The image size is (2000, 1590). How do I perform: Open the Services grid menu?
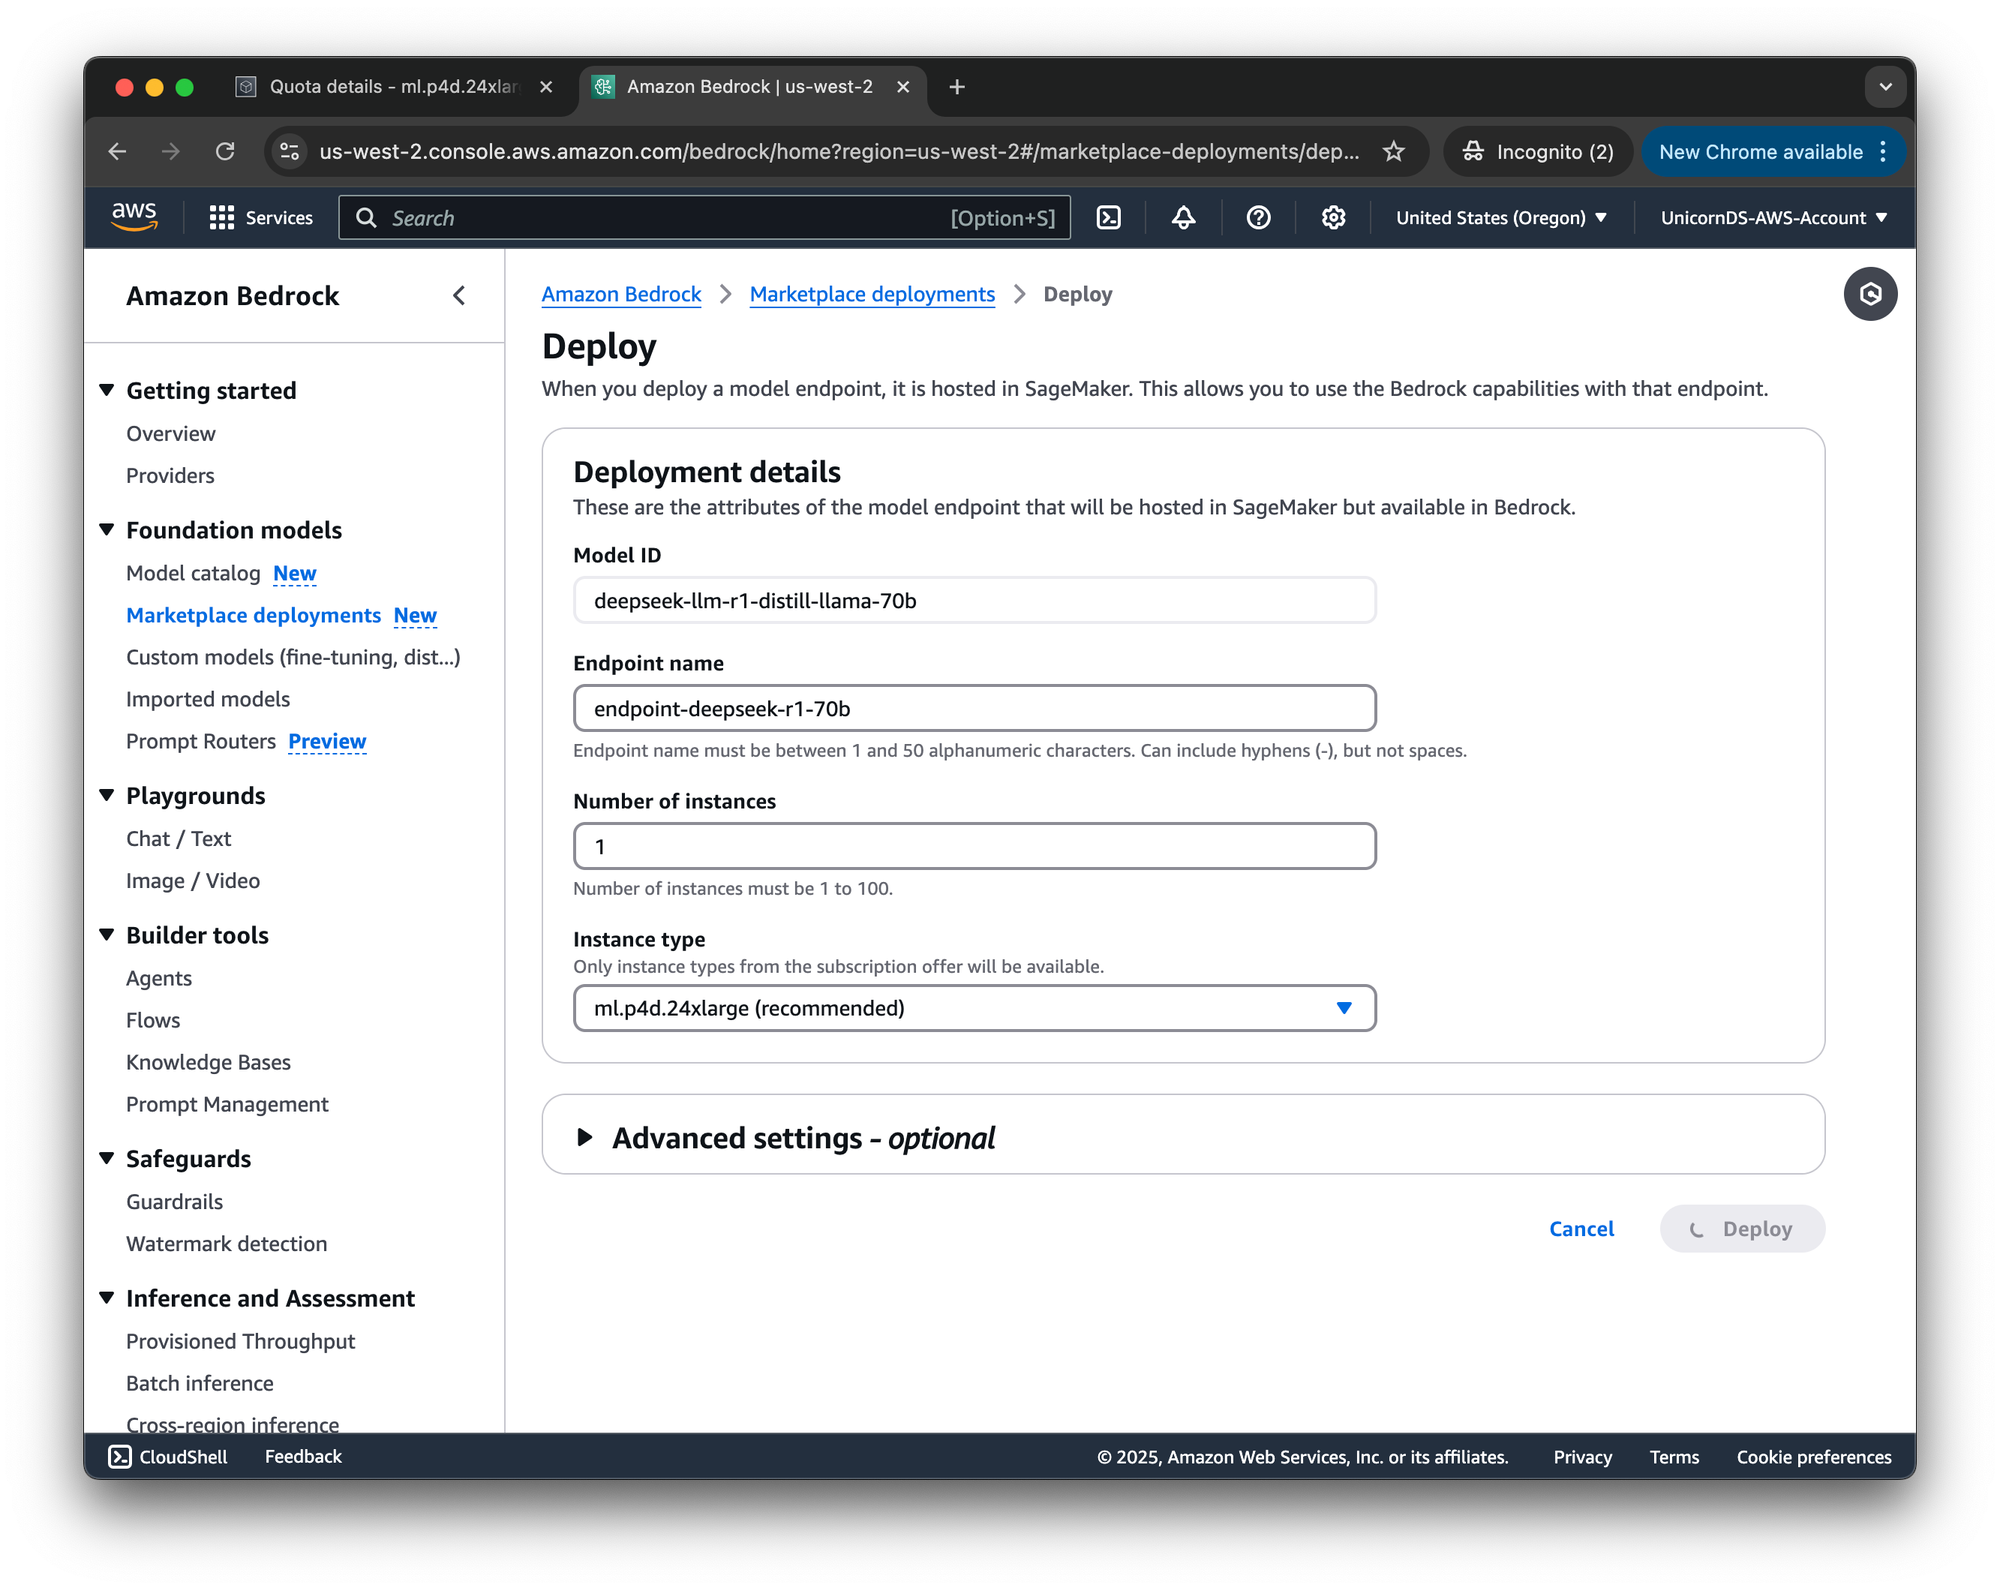click(261, 217)
